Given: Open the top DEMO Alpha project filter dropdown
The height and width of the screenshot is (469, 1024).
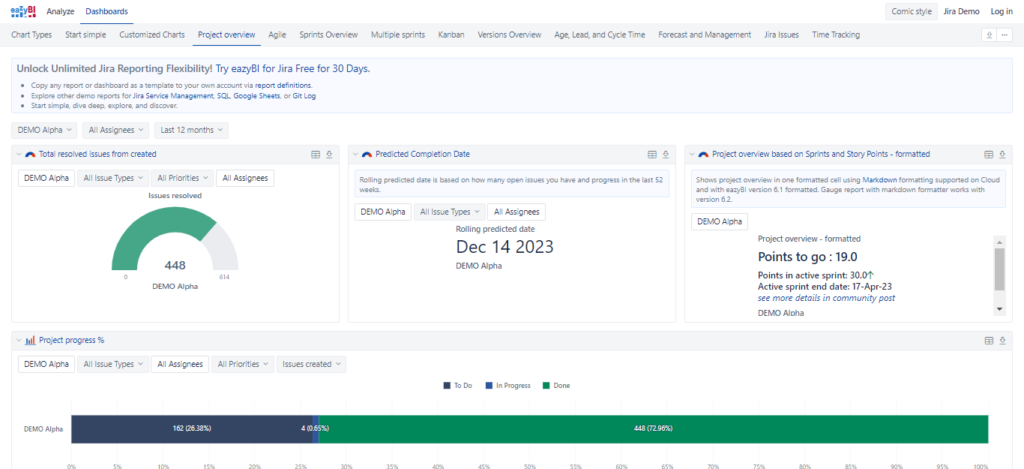Looking at the screenshot, I should [x=44, y=130].
